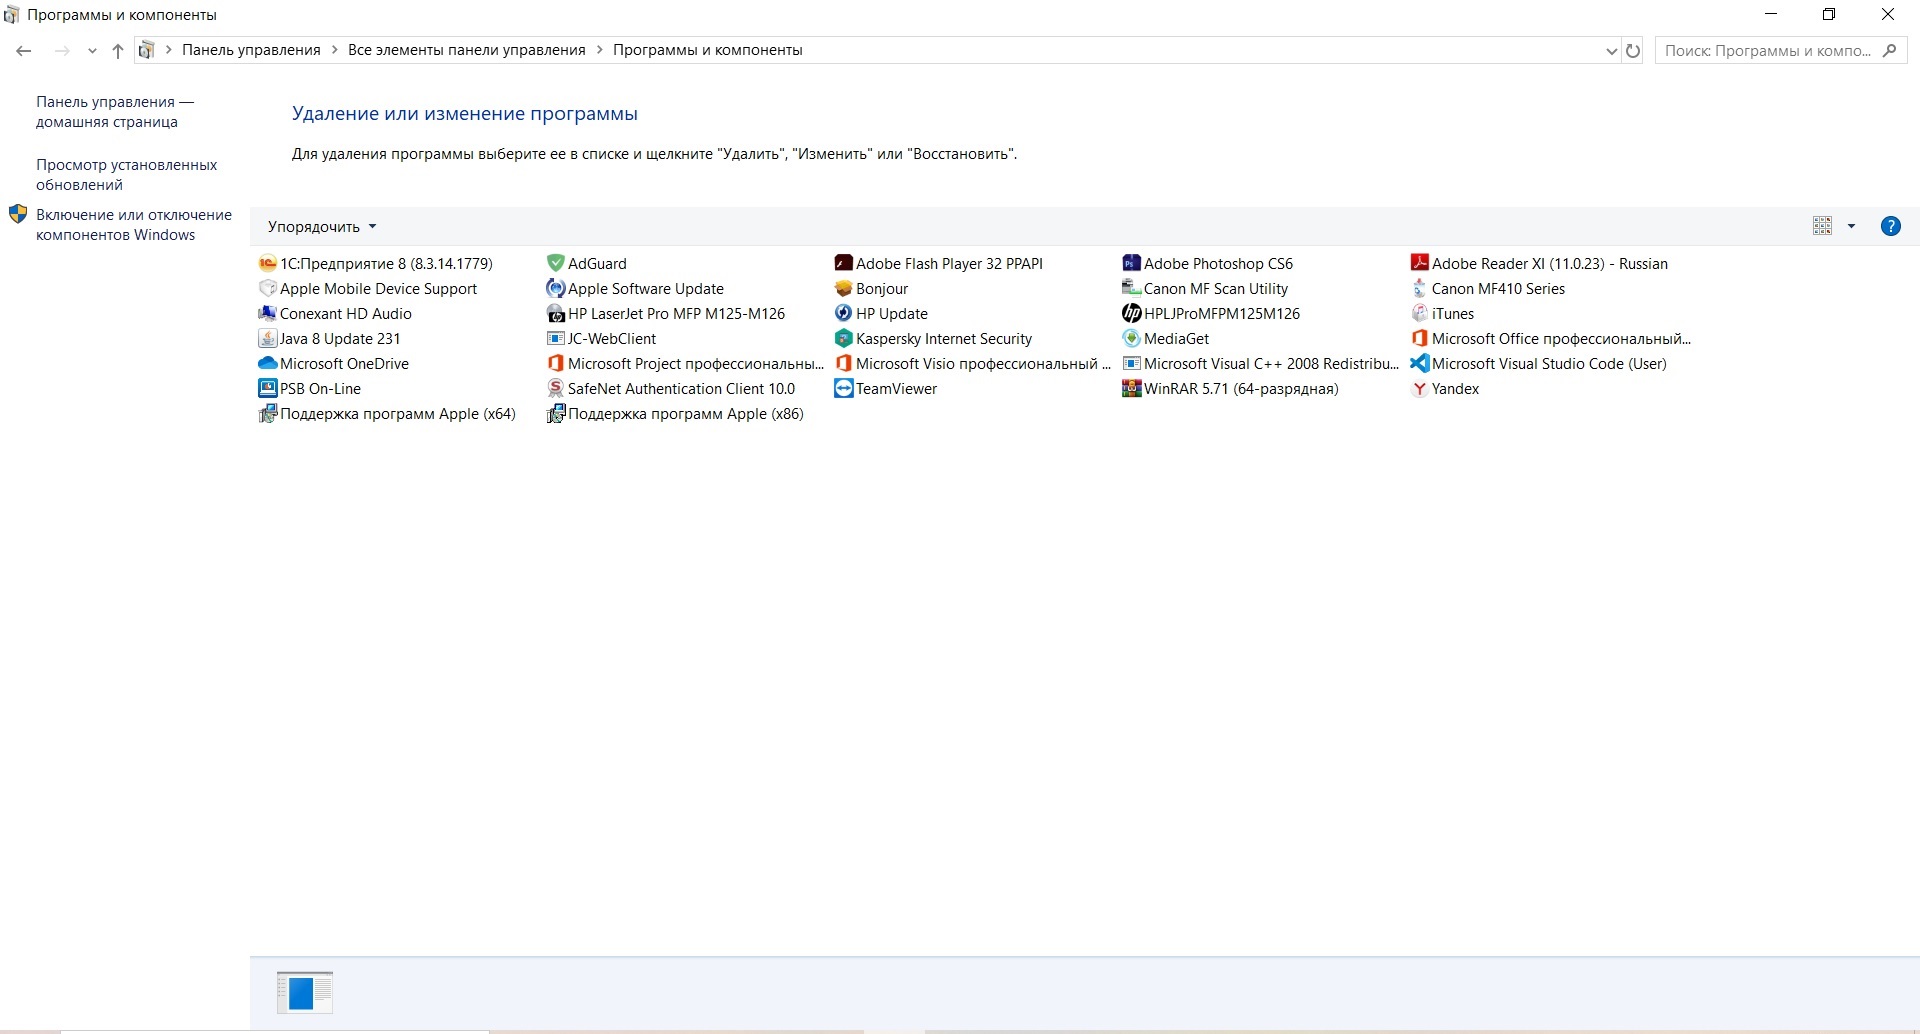Open Панель управления — домашняя страница link

click(x=115, y=112)
